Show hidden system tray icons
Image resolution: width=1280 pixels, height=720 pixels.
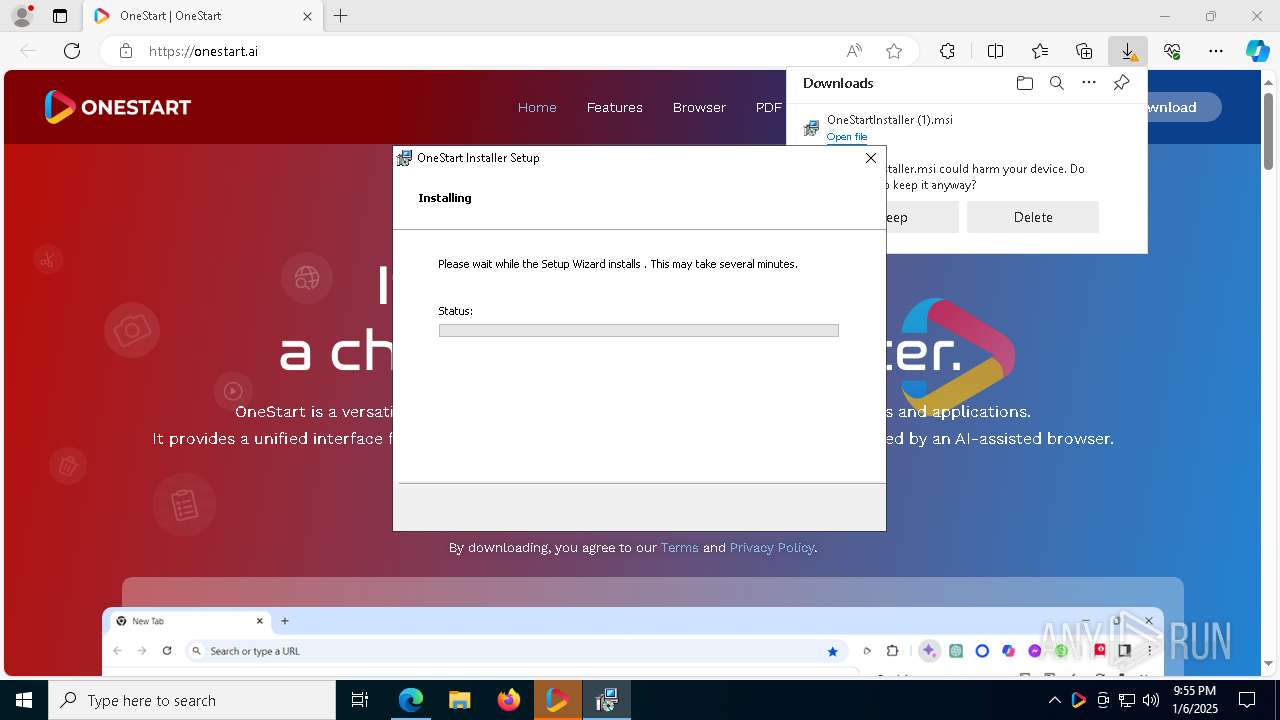pyautogui.click(x=1054, y=700)
